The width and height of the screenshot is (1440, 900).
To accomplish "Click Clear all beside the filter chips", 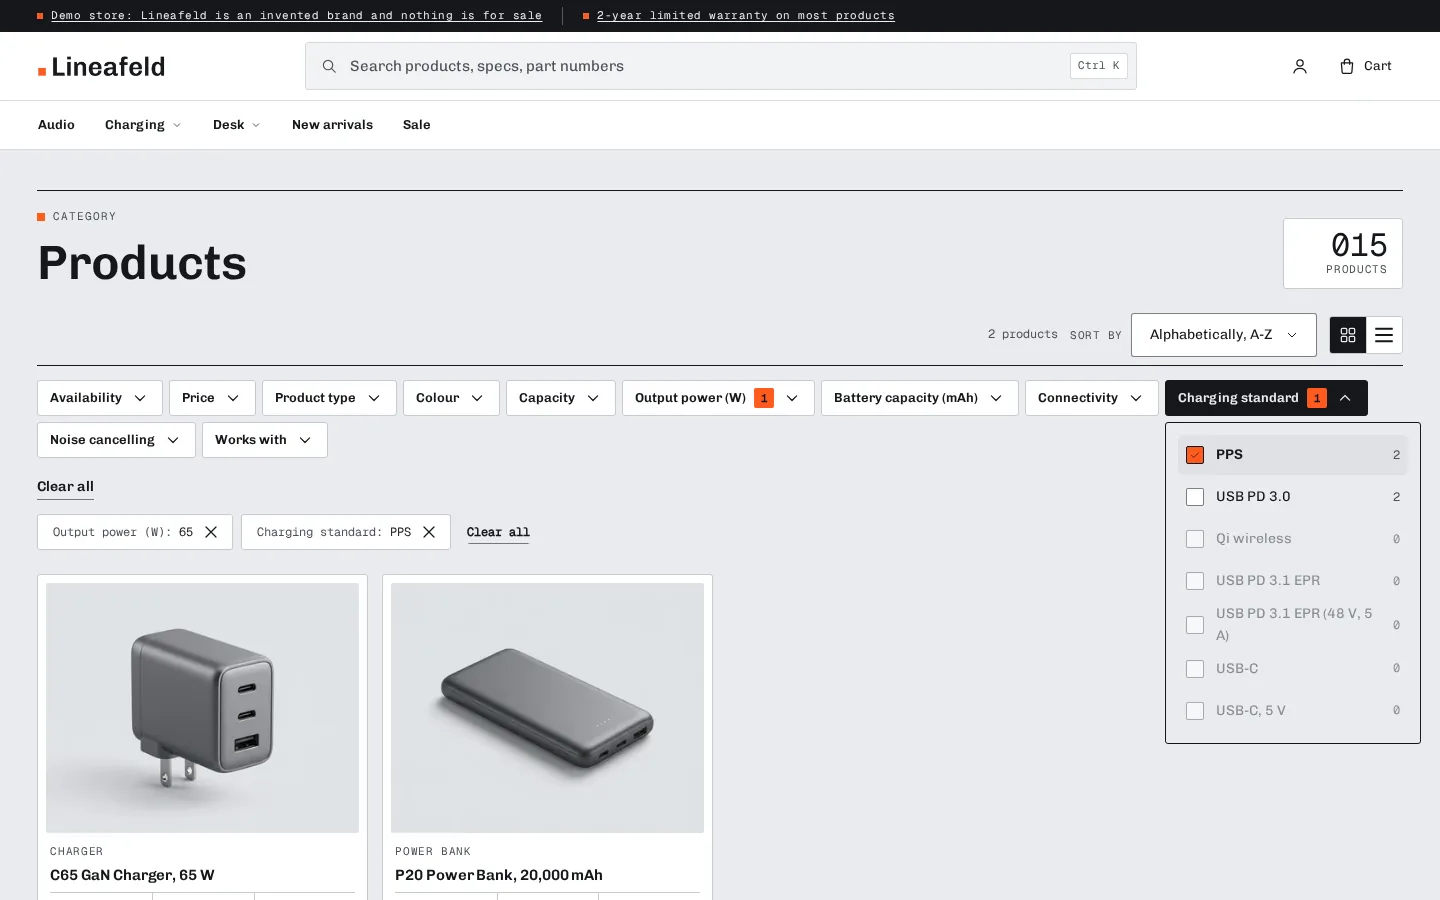I will click(498, 532).
